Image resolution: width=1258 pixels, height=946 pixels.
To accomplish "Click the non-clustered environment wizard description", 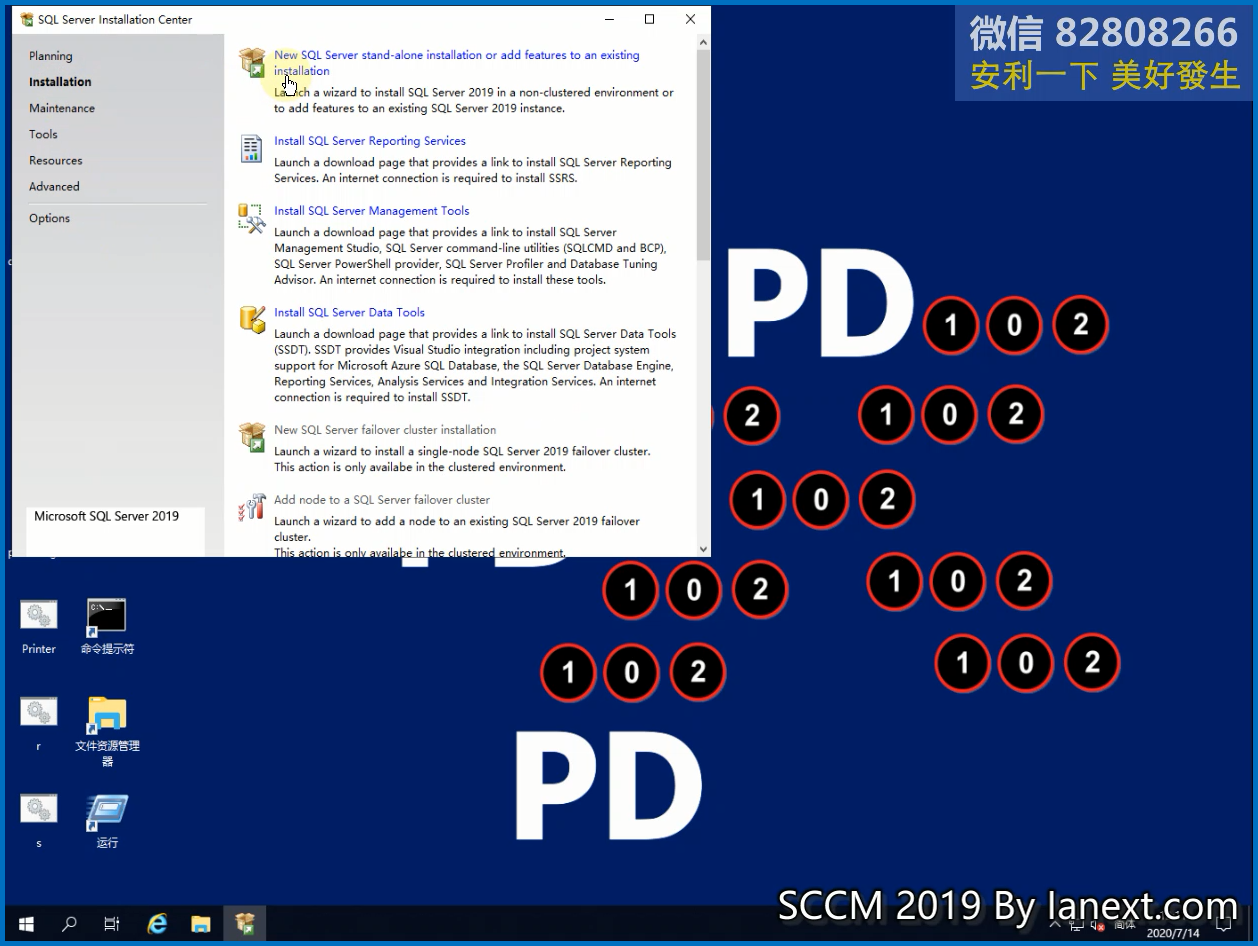I will [474, 100].
